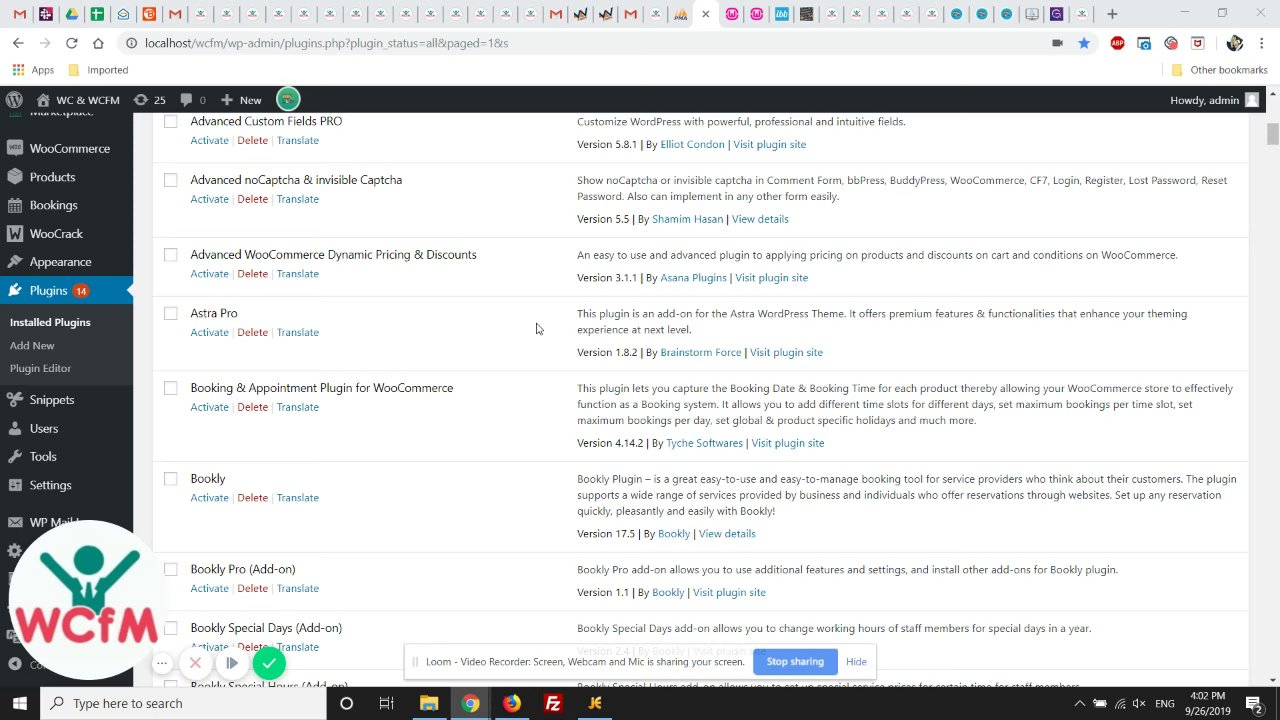Click the WordPress logo in admin bar
This screenshot has width=1280, height=720.
(x=14, y=100)
